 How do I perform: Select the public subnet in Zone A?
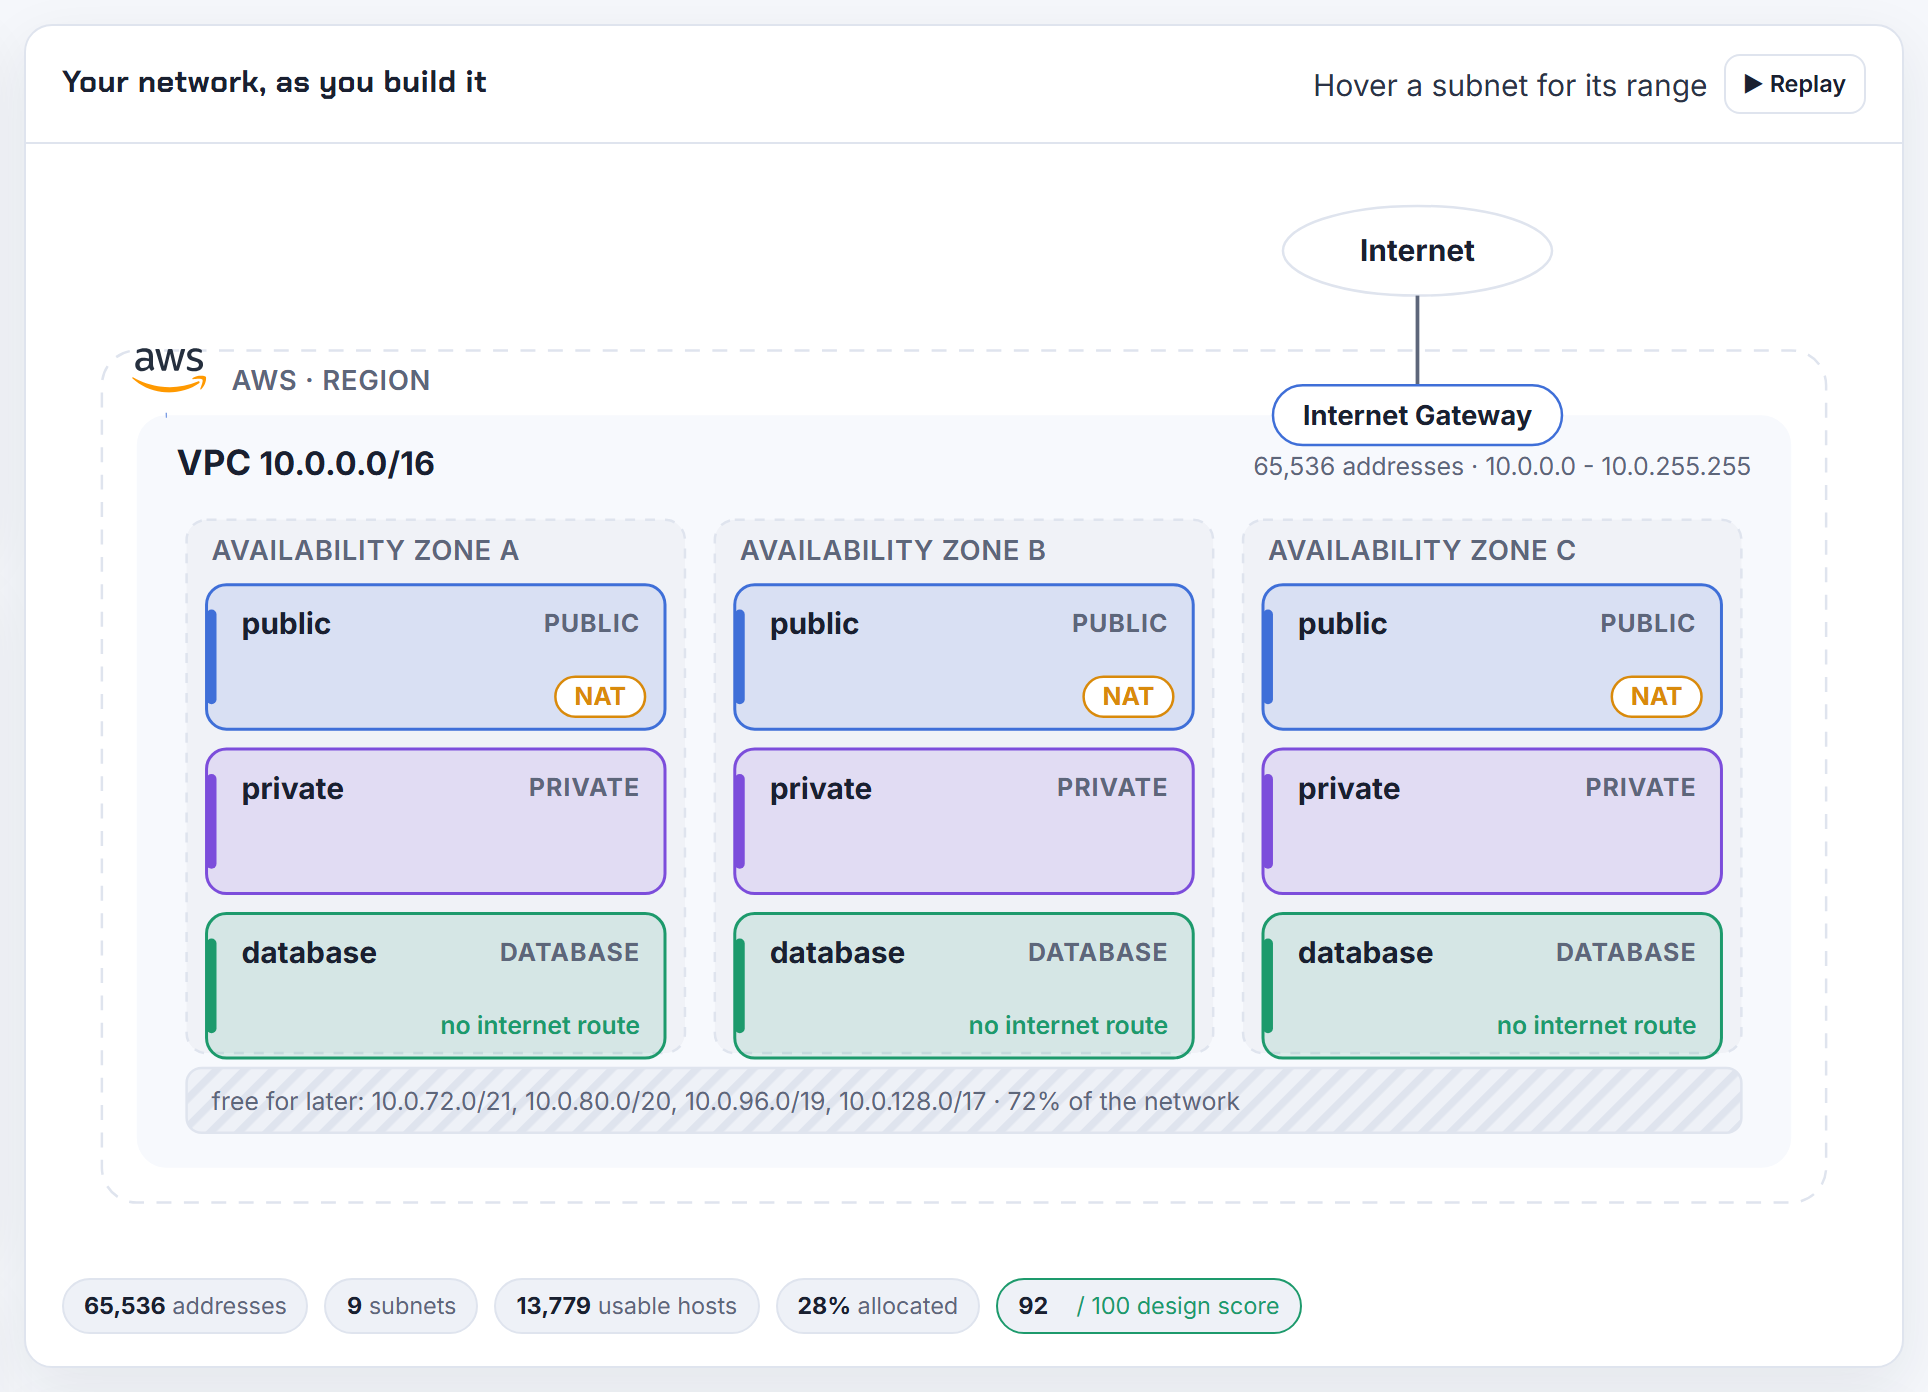pos(436,657)
